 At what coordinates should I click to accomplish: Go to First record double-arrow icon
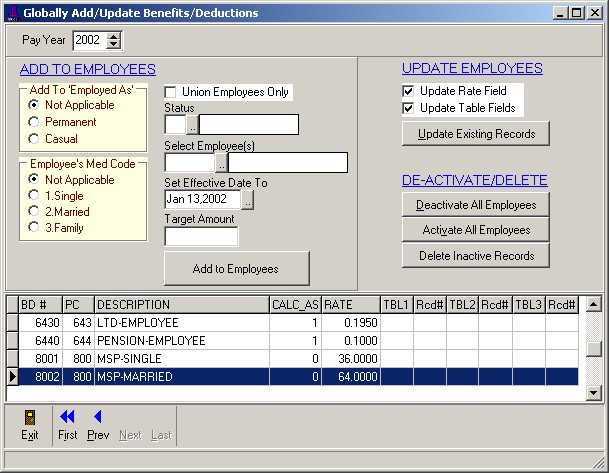67,417
